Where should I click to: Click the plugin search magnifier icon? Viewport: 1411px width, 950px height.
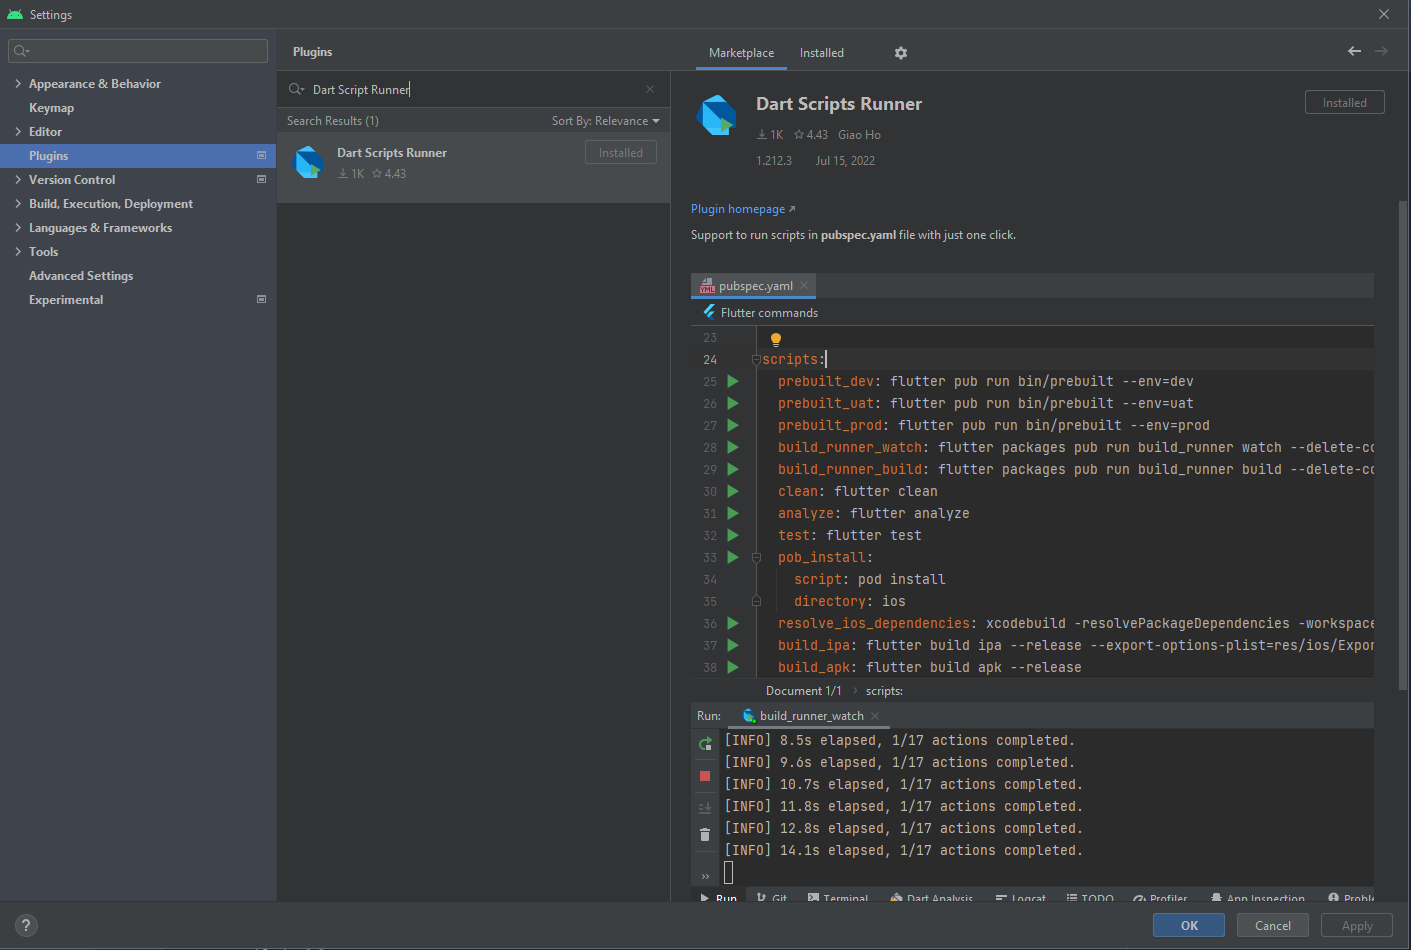[296, 89]
